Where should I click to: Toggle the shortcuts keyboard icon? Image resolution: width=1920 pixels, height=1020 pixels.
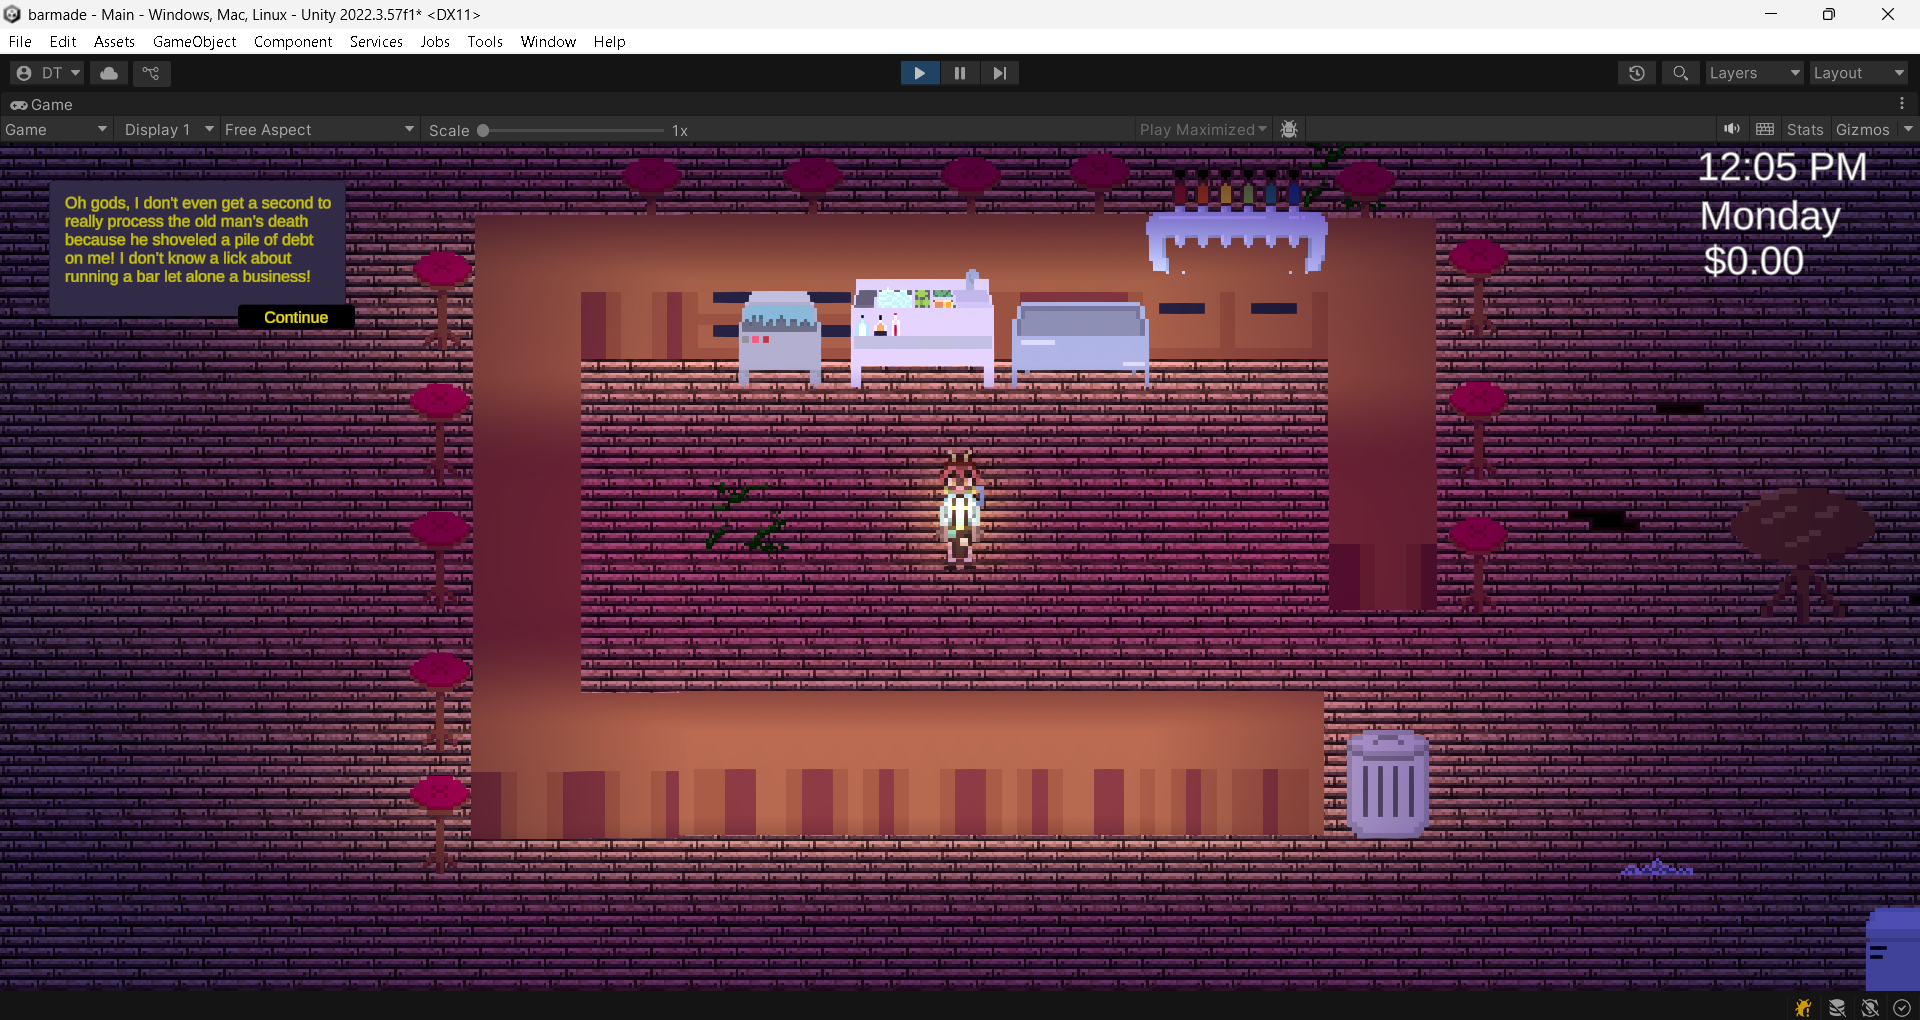(x=1765, y=129)
